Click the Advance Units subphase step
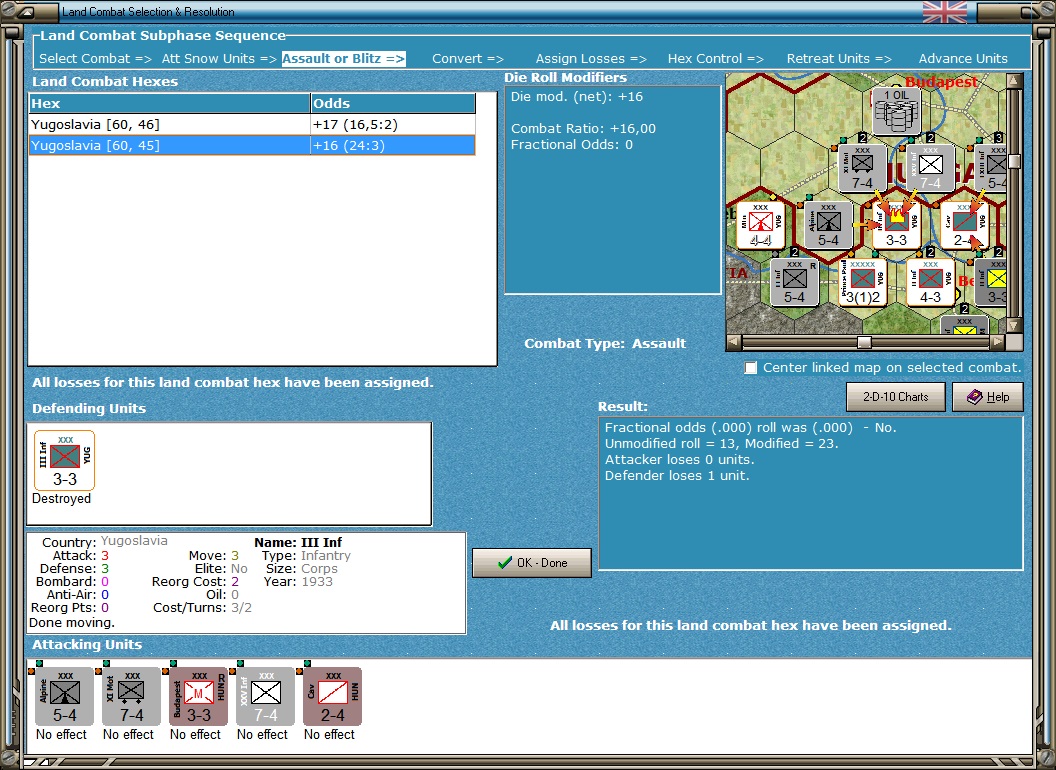1056x770 pixels. [963, 59]
